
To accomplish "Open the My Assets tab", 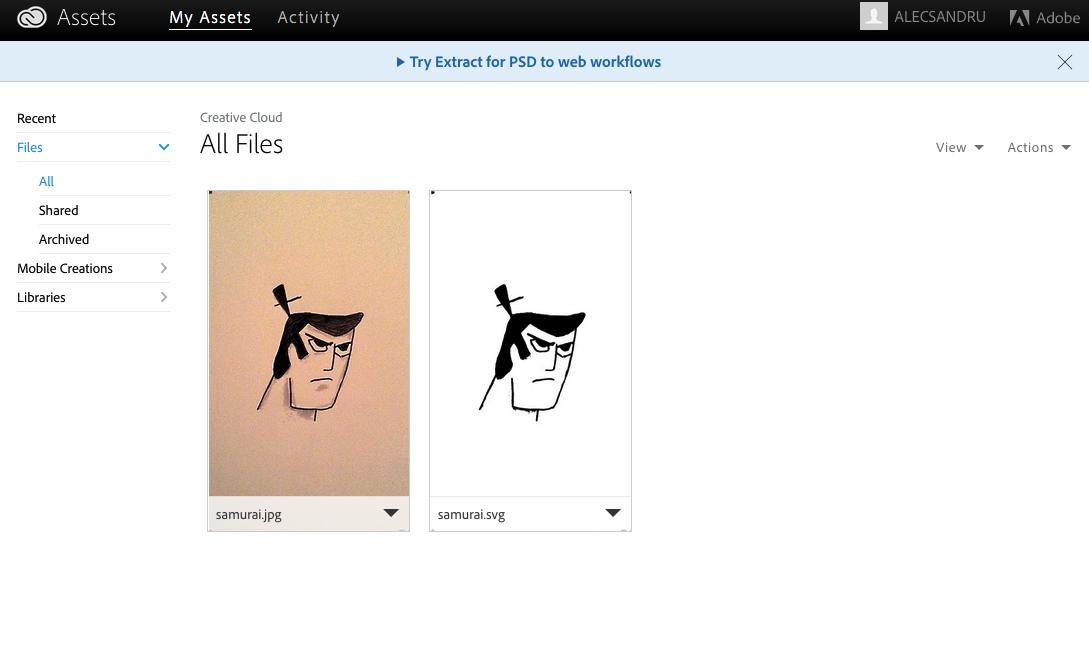I will tap(210, 17).
